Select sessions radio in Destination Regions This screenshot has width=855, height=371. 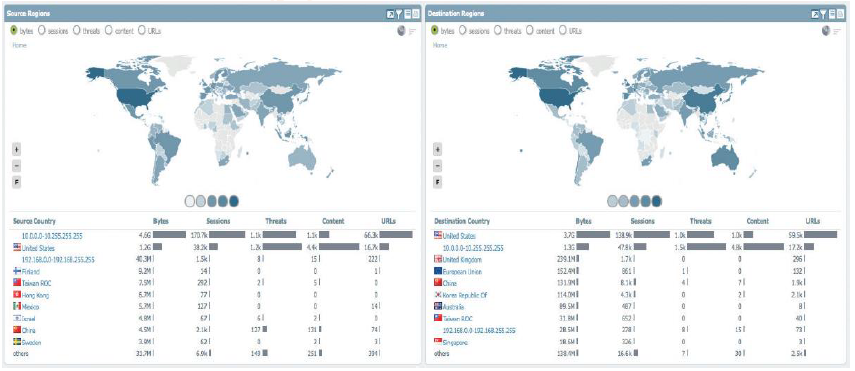tap(463, 31)
